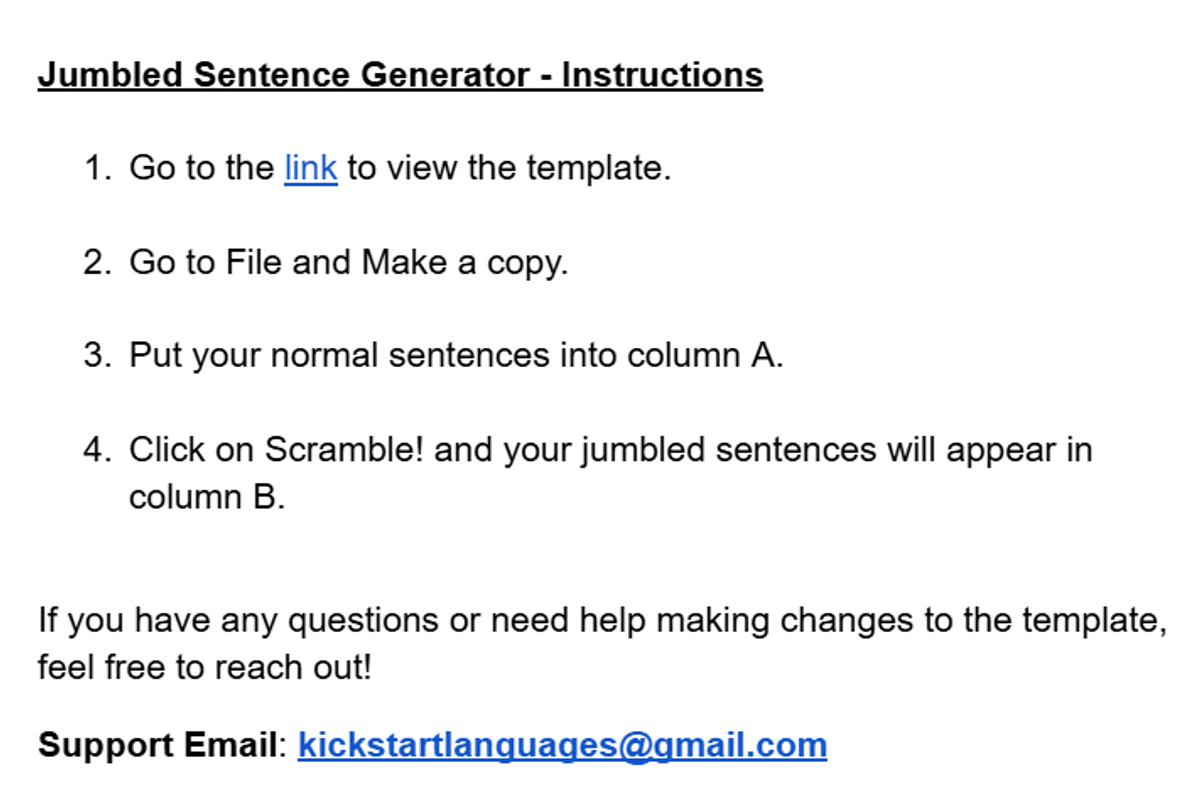Click the "Make a copy" text

click(x=464, y=262)
